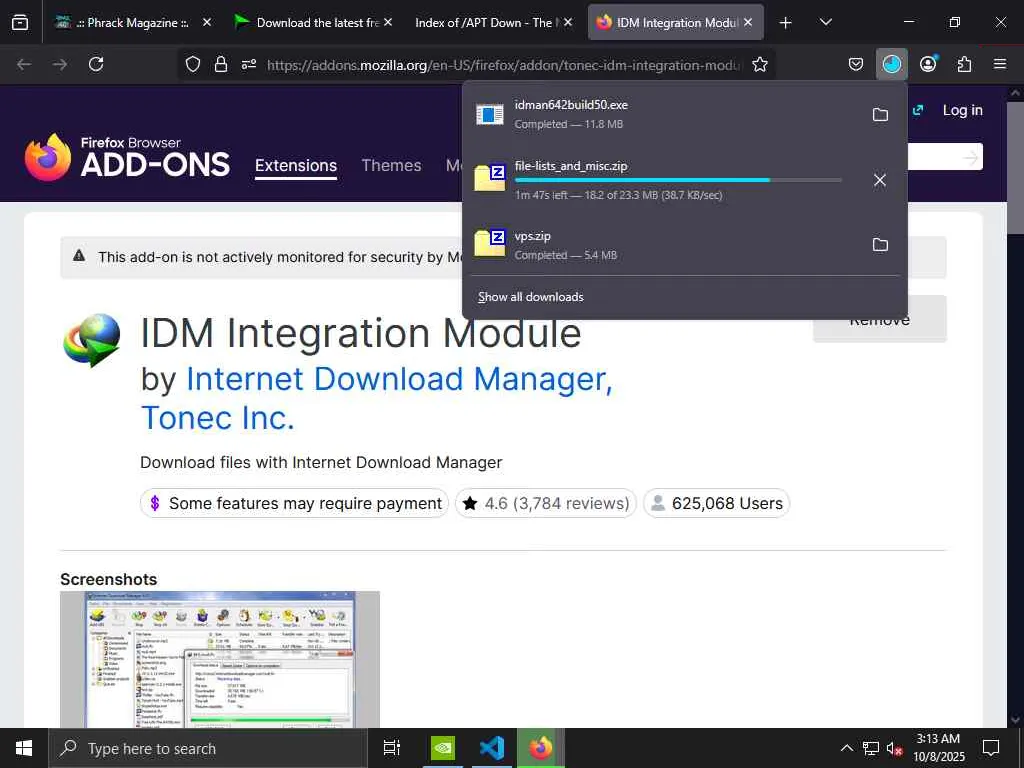Click the file-lists_and_misc.zip archive icon
Viewport: 1024px width, 768px height.
click(490, 177)
